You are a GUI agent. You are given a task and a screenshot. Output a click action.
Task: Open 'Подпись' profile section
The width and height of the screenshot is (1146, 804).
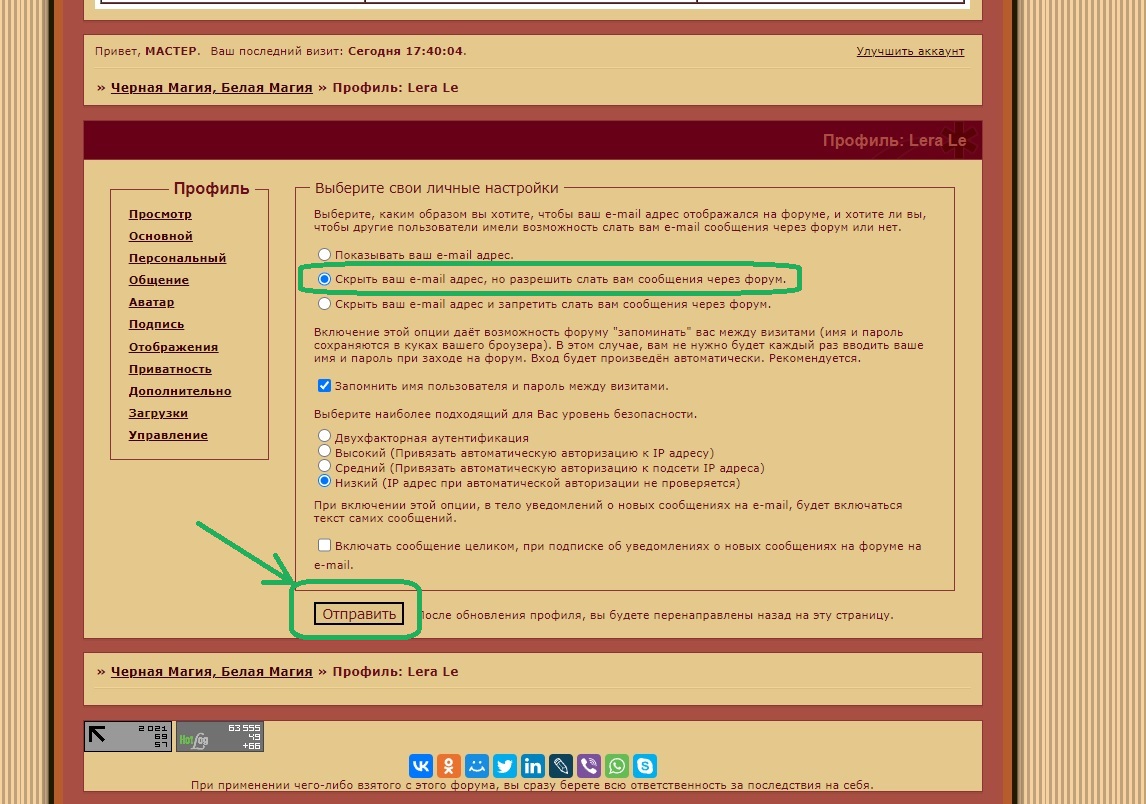coord(156,324)
